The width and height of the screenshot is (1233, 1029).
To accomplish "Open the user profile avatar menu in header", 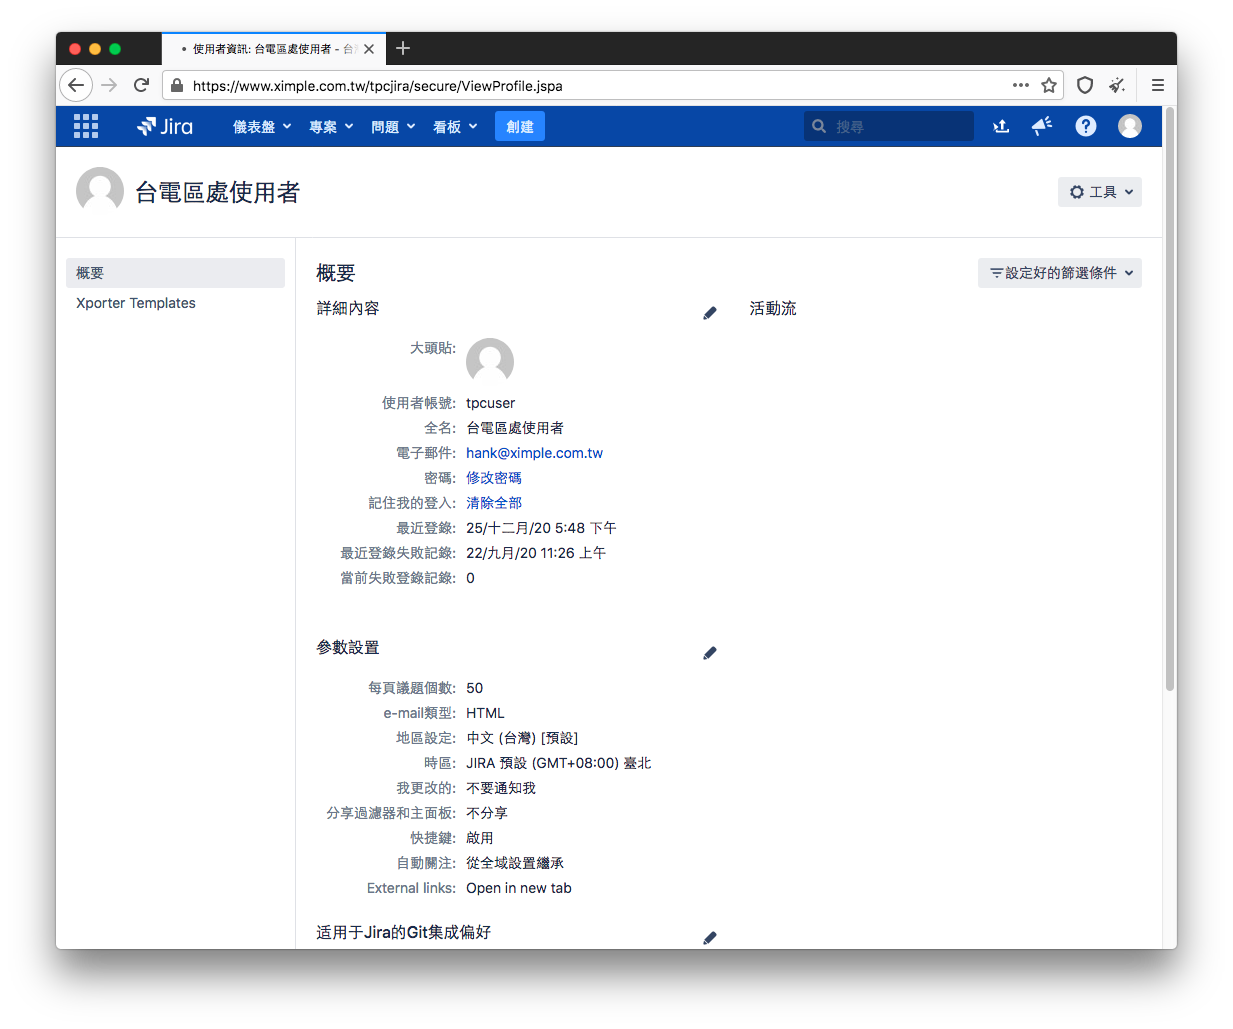I will [x=1130, y=126].
